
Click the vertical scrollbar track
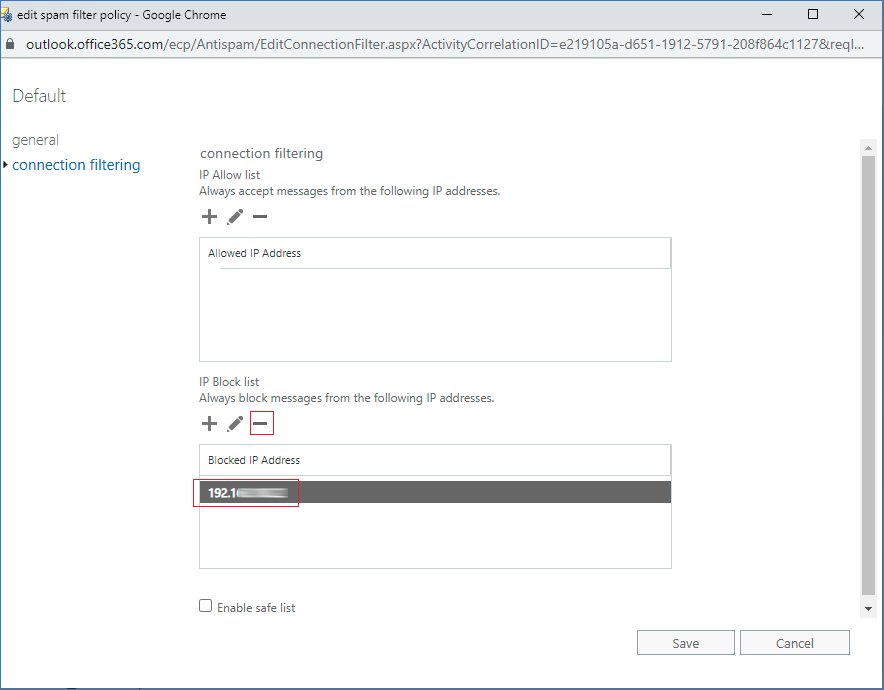867,380
